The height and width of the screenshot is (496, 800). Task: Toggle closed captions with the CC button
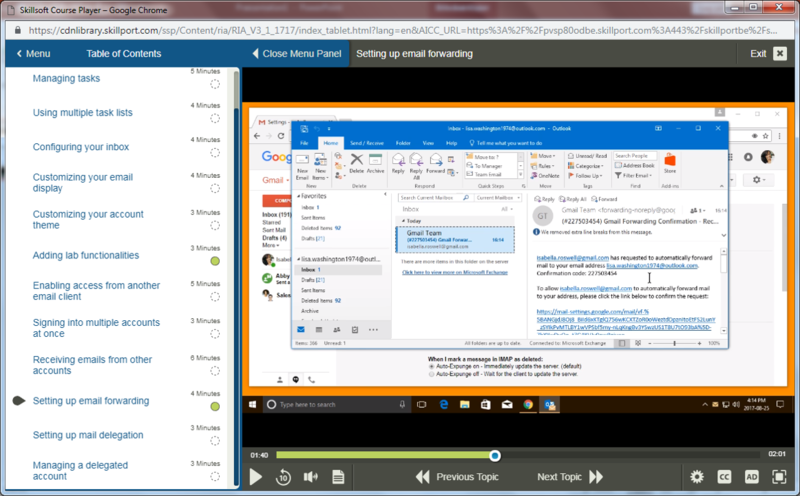[x=724, y=477]
